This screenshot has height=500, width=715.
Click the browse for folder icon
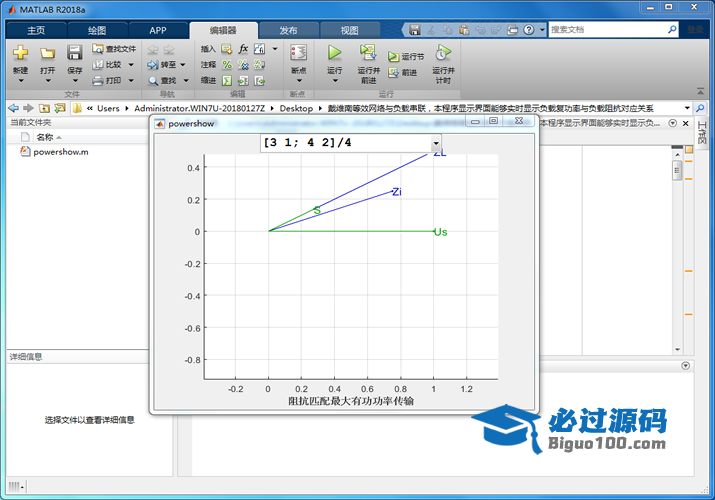[x=59, y=108]
